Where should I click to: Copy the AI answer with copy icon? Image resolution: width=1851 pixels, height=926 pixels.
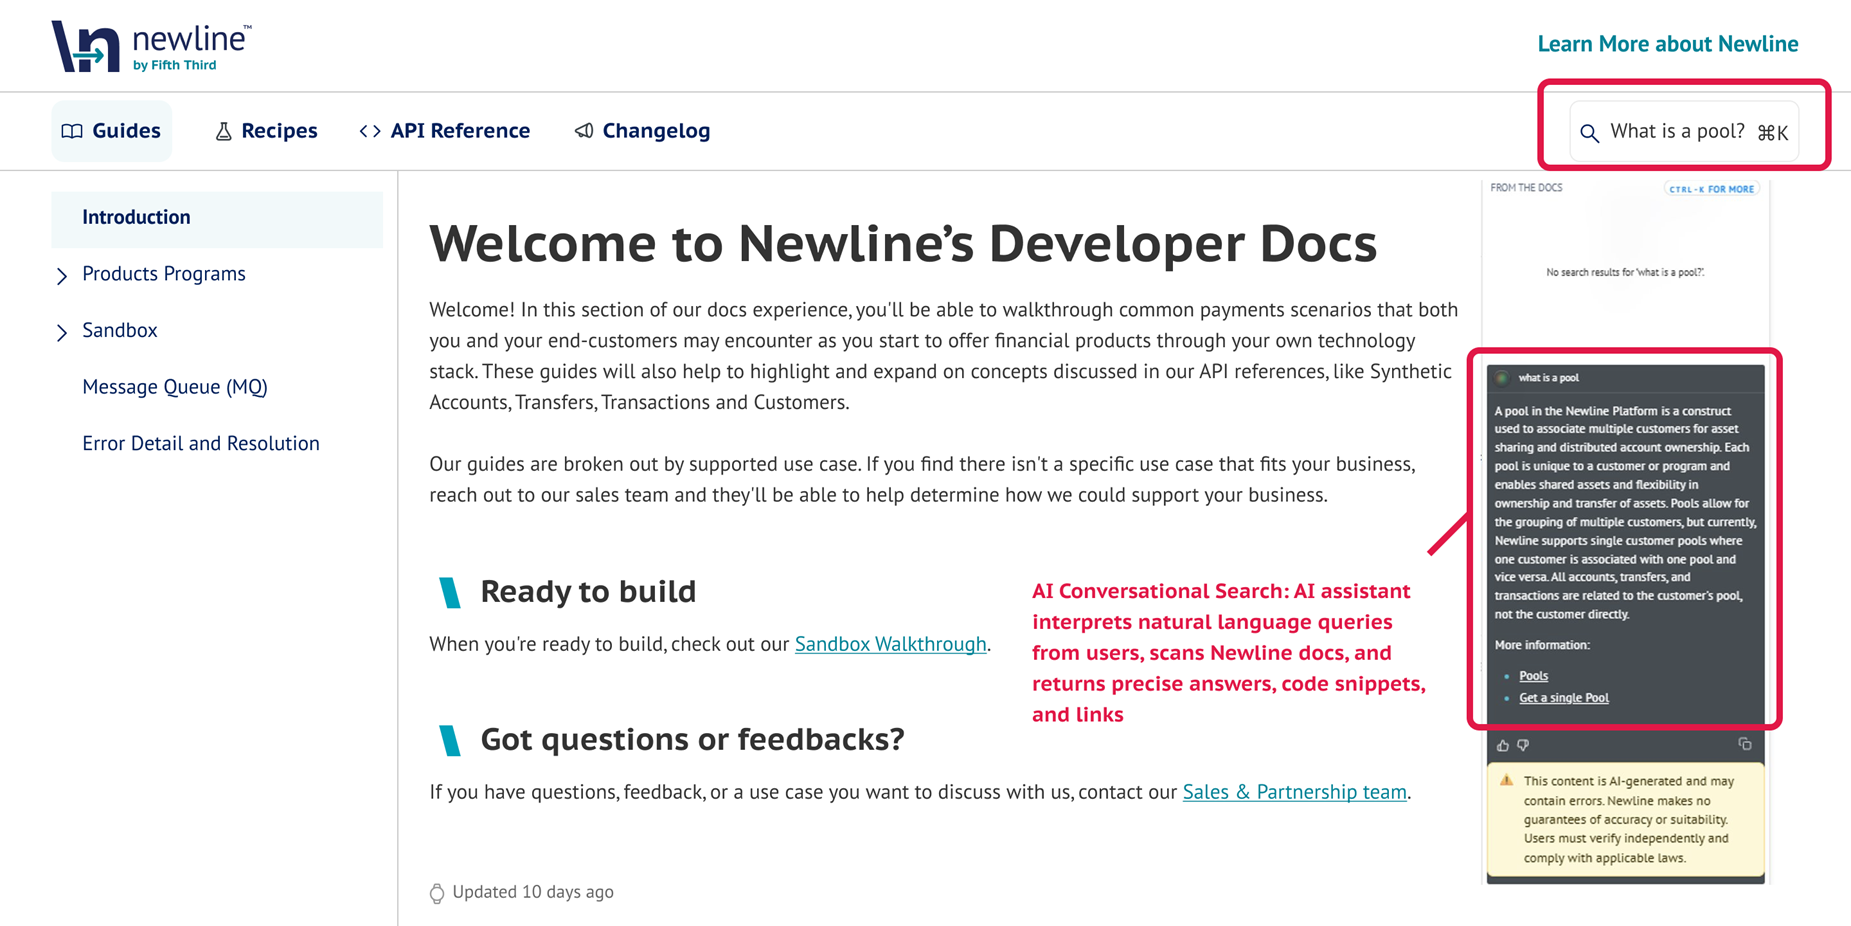pyautogui.click(x=1745, y=744)
